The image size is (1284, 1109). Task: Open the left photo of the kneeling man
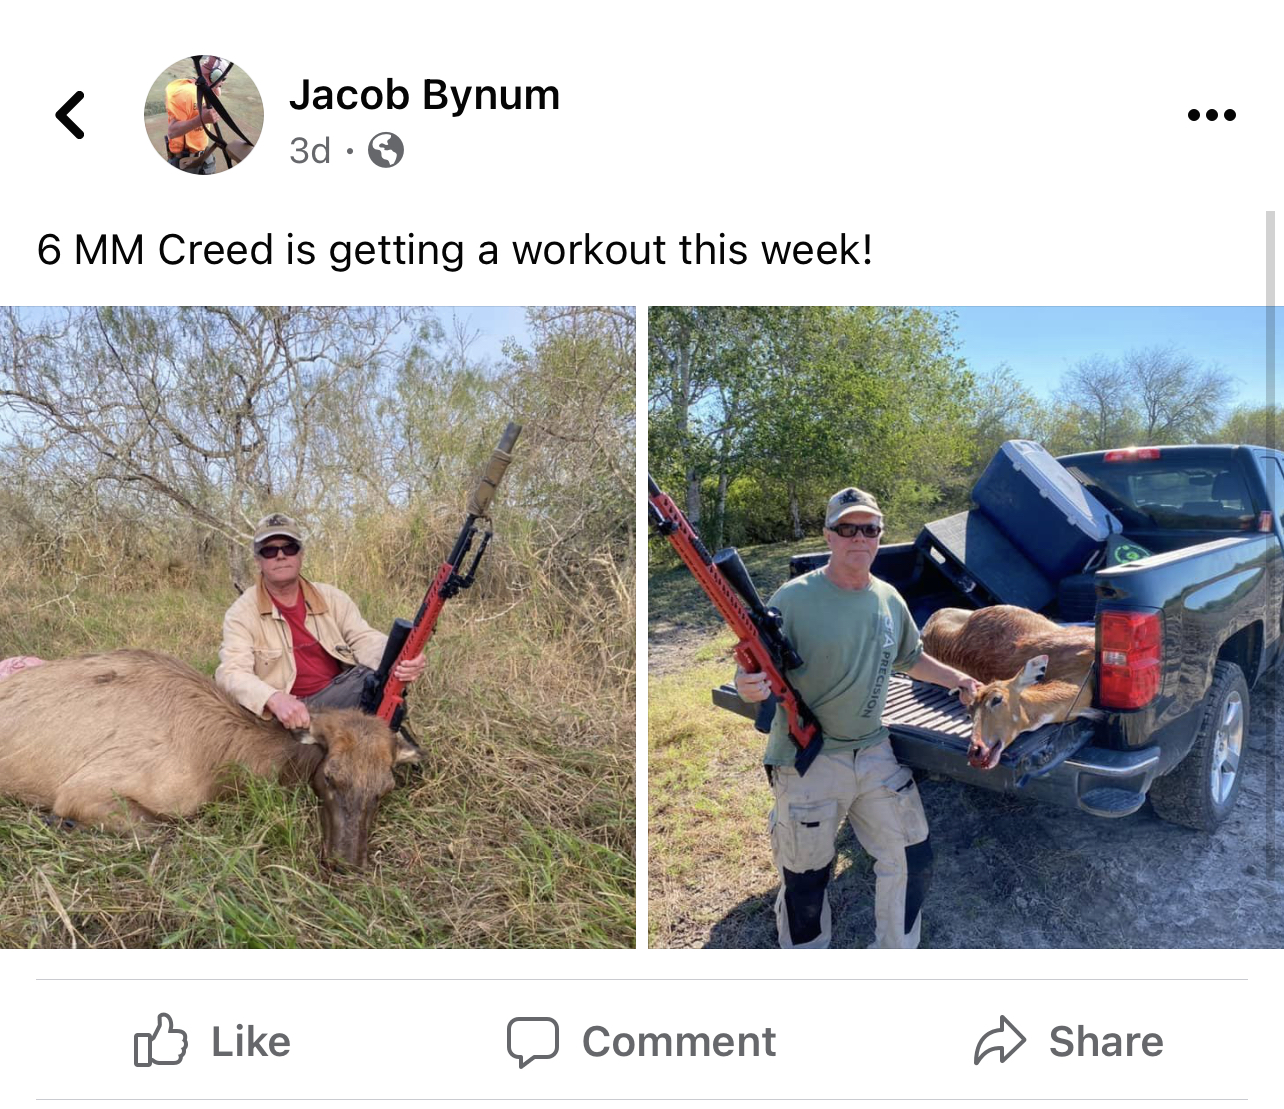click(317, 627)
